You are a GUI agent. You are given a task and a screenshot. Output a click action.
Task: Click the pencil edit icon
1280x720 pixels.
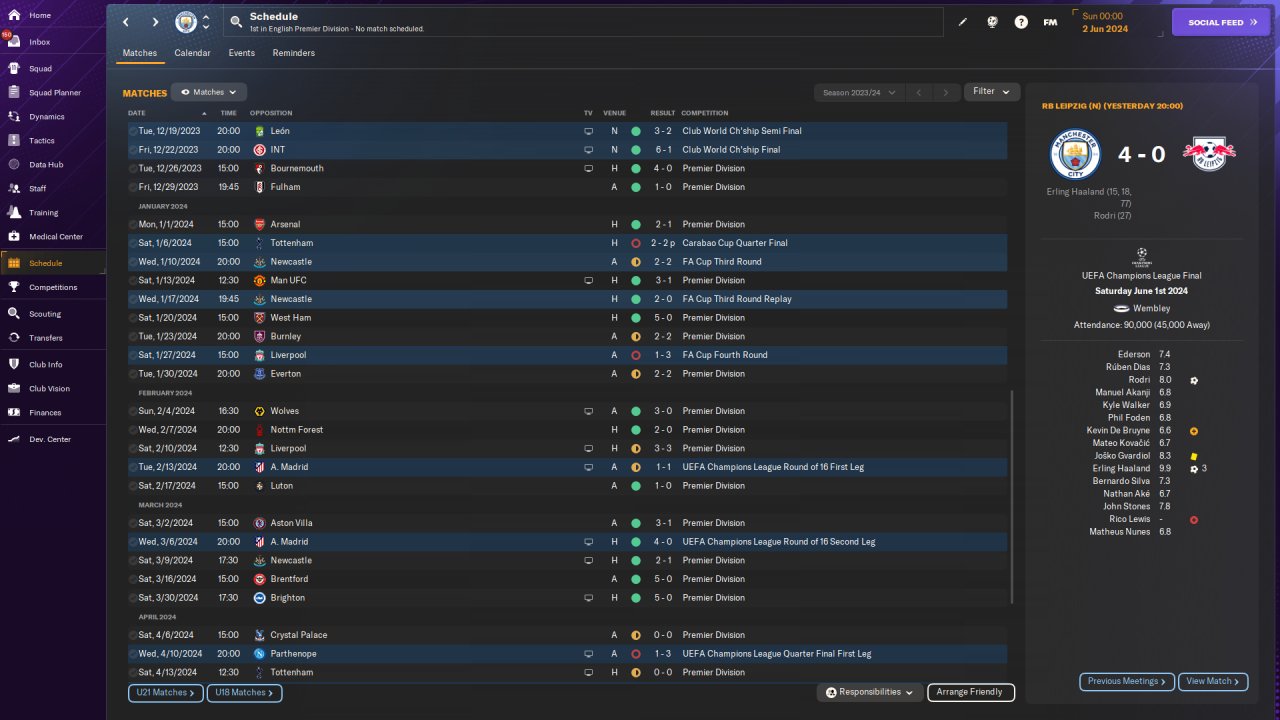pyautogui.click(x=963, y=22)
